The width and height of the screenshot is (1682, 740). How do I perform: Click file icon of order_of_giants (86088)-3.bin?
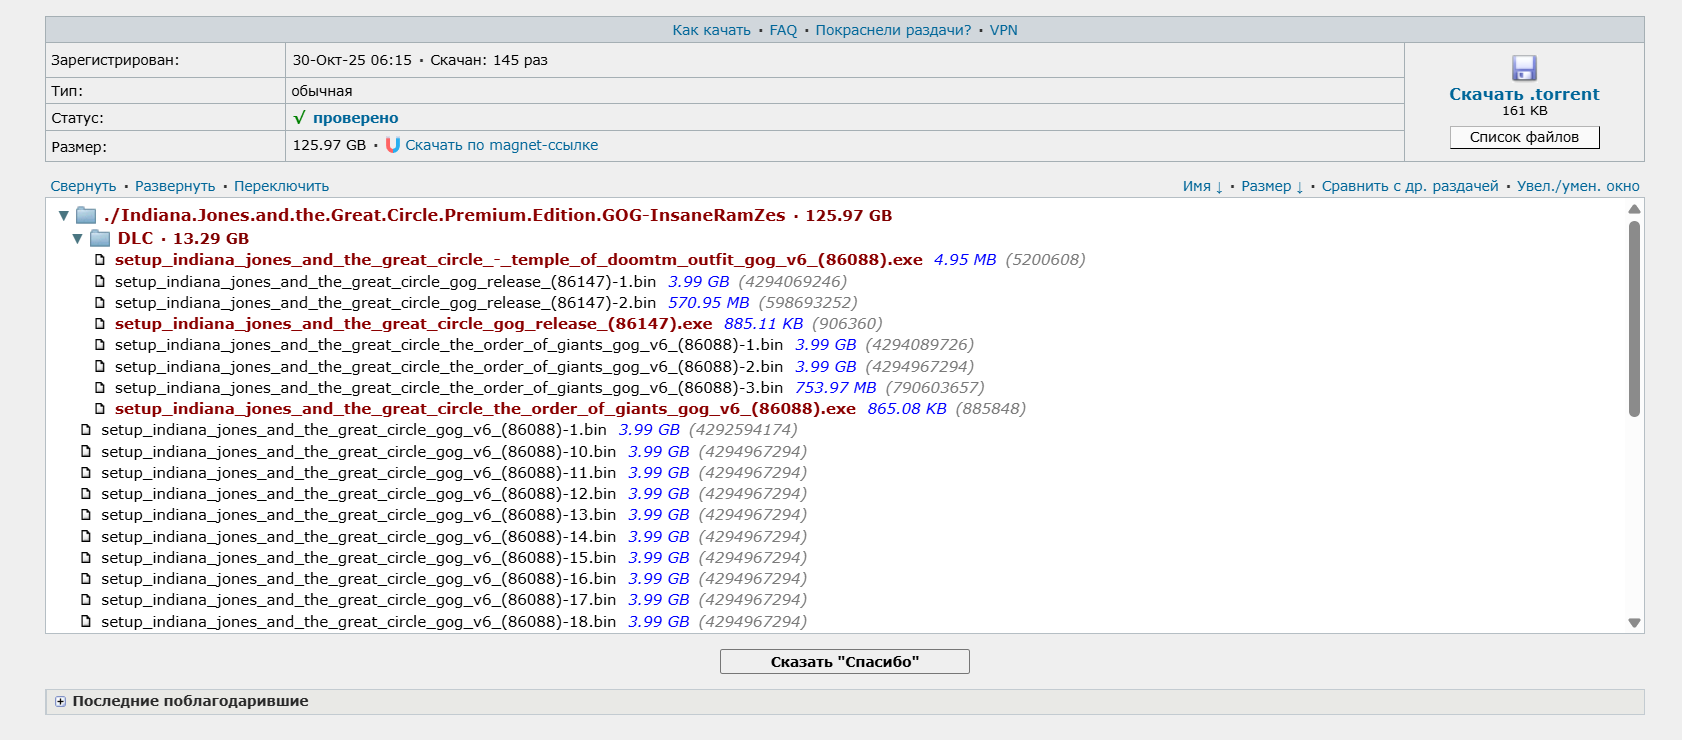(100, 388)
